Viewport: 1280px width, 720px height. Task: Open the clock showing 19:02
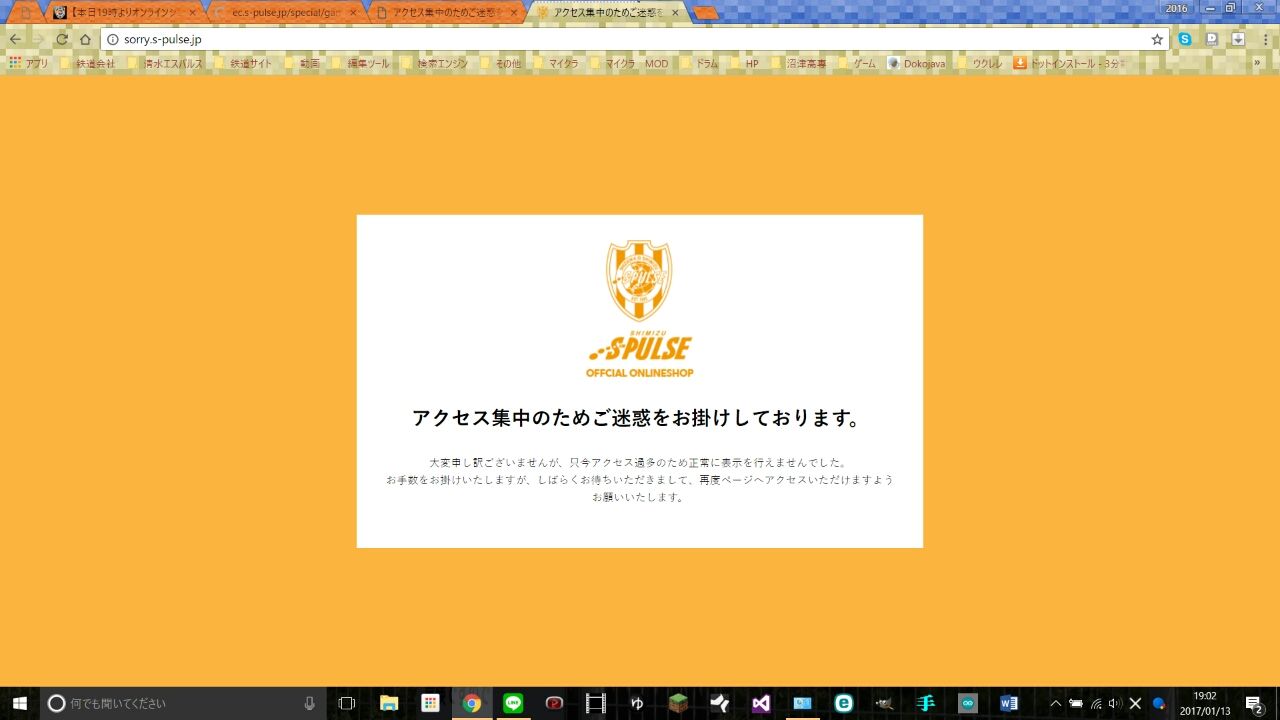(1205, 703)
